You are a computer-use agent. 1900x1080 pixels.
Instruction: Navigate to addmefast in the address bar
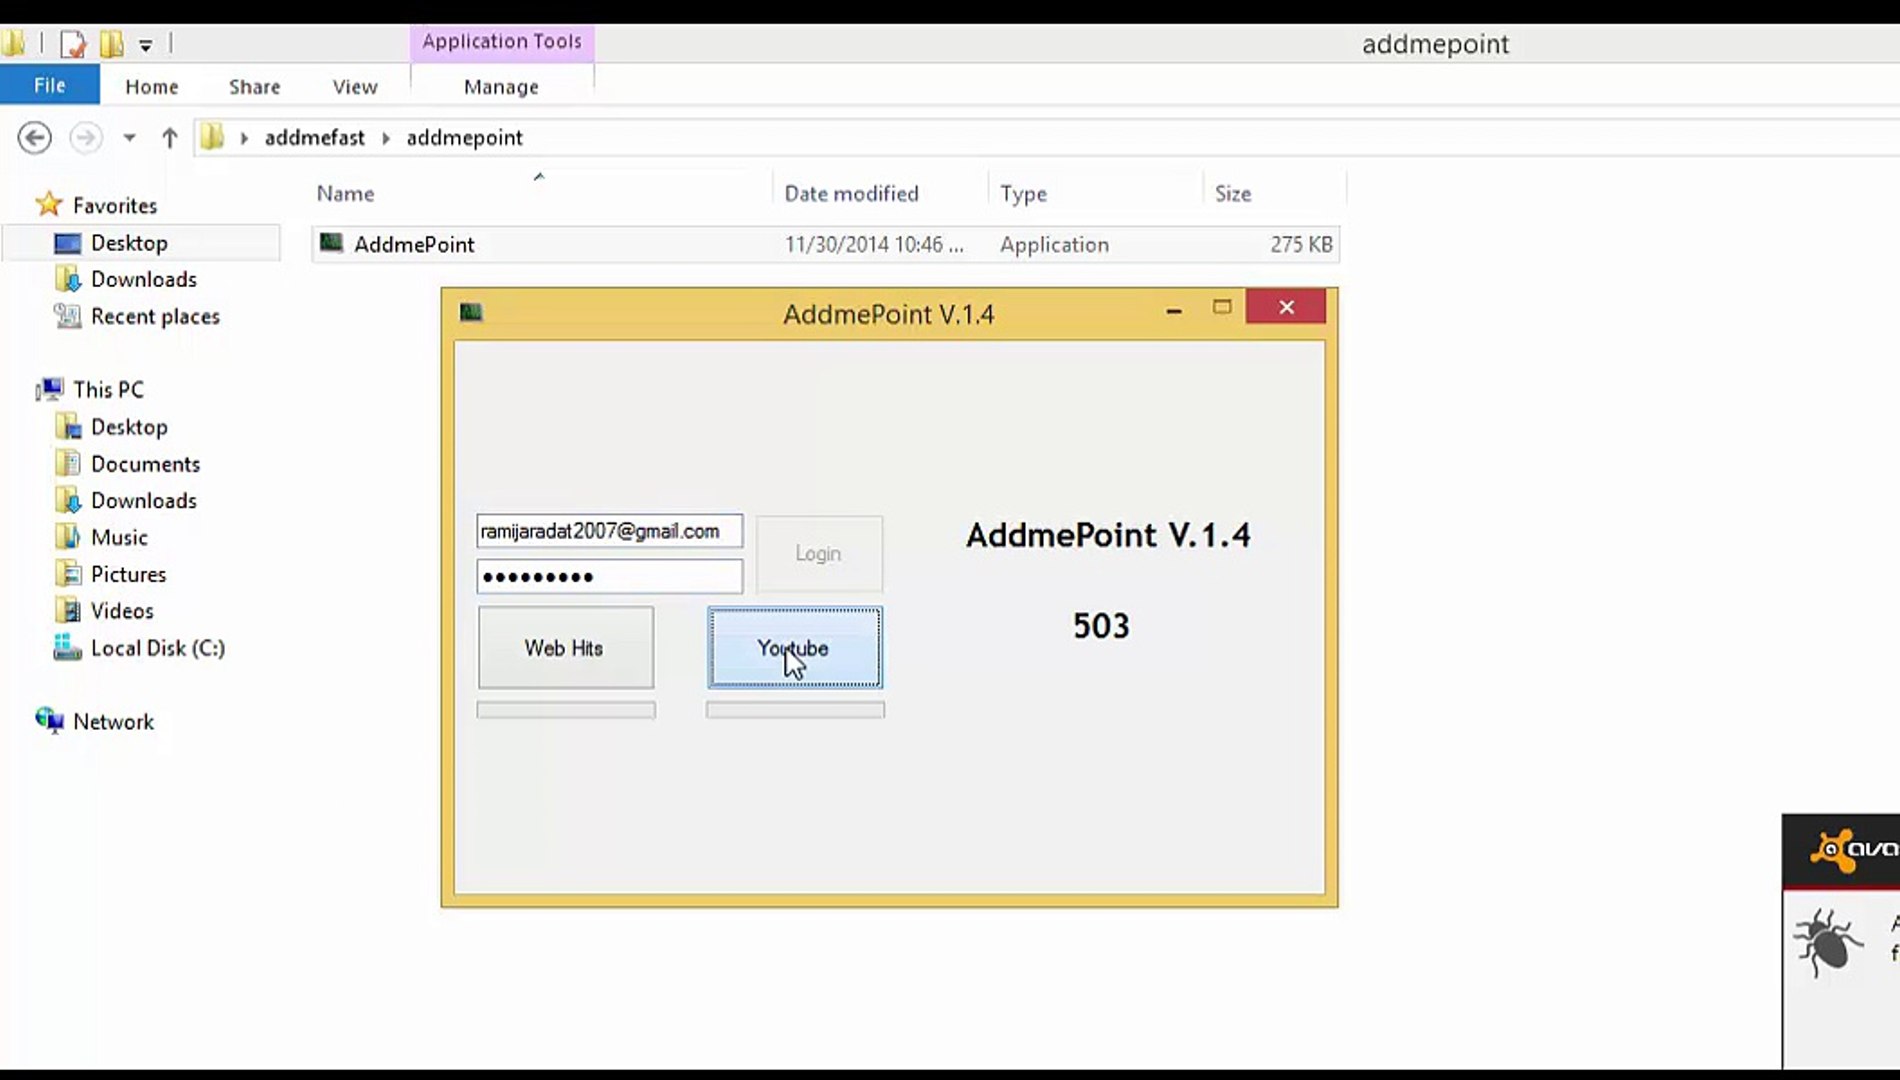tap(315, 138)
